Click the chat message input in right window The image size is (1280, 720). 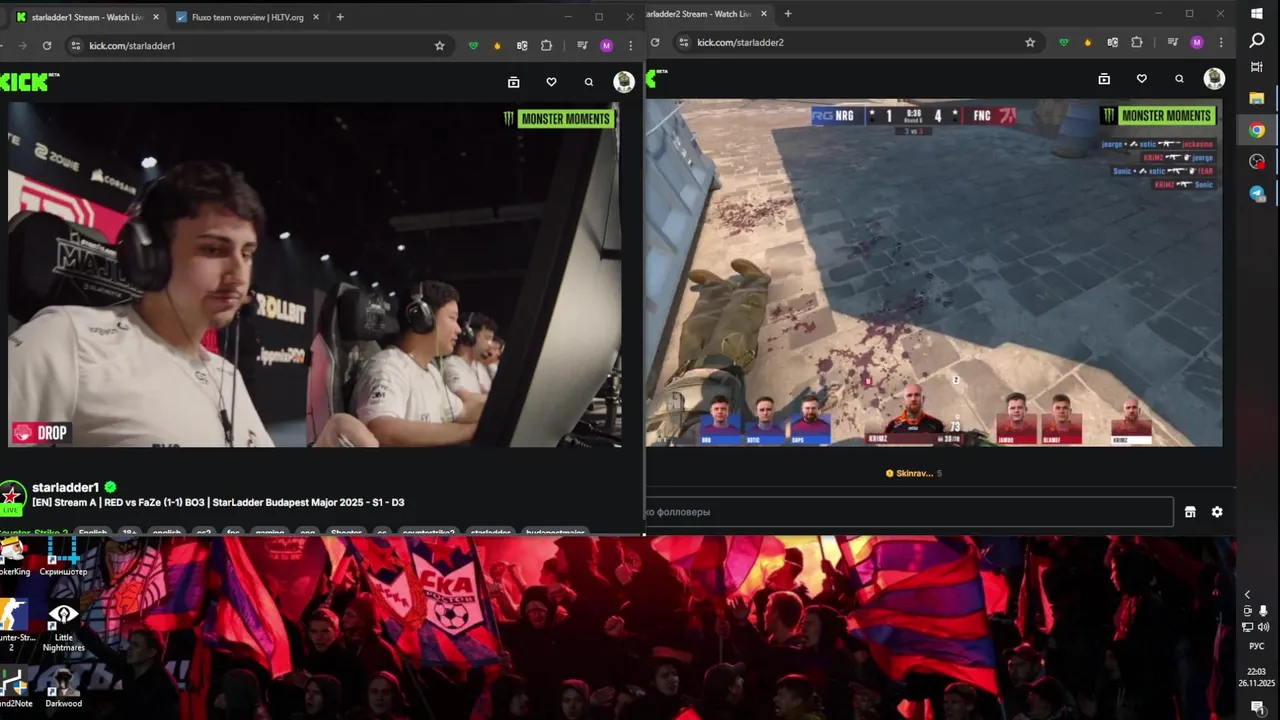(x=909, y=512)
